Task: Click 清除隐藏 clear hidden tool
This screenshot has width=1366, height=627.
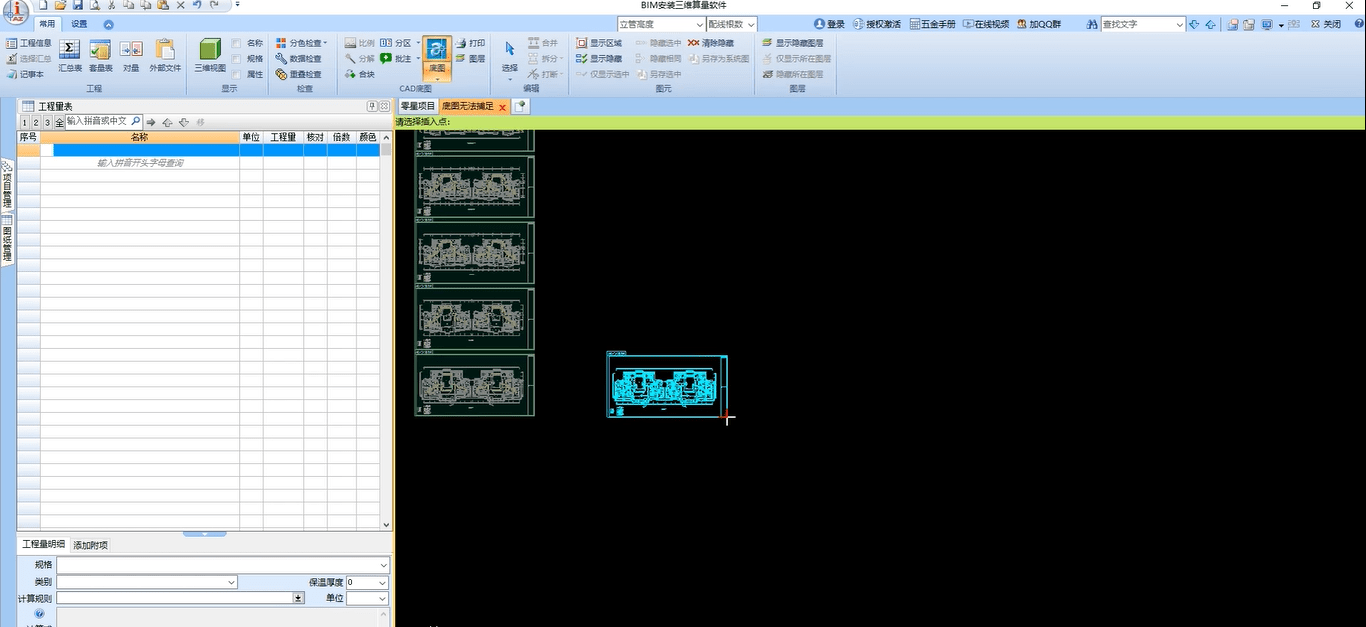Action: coord(711,43)
